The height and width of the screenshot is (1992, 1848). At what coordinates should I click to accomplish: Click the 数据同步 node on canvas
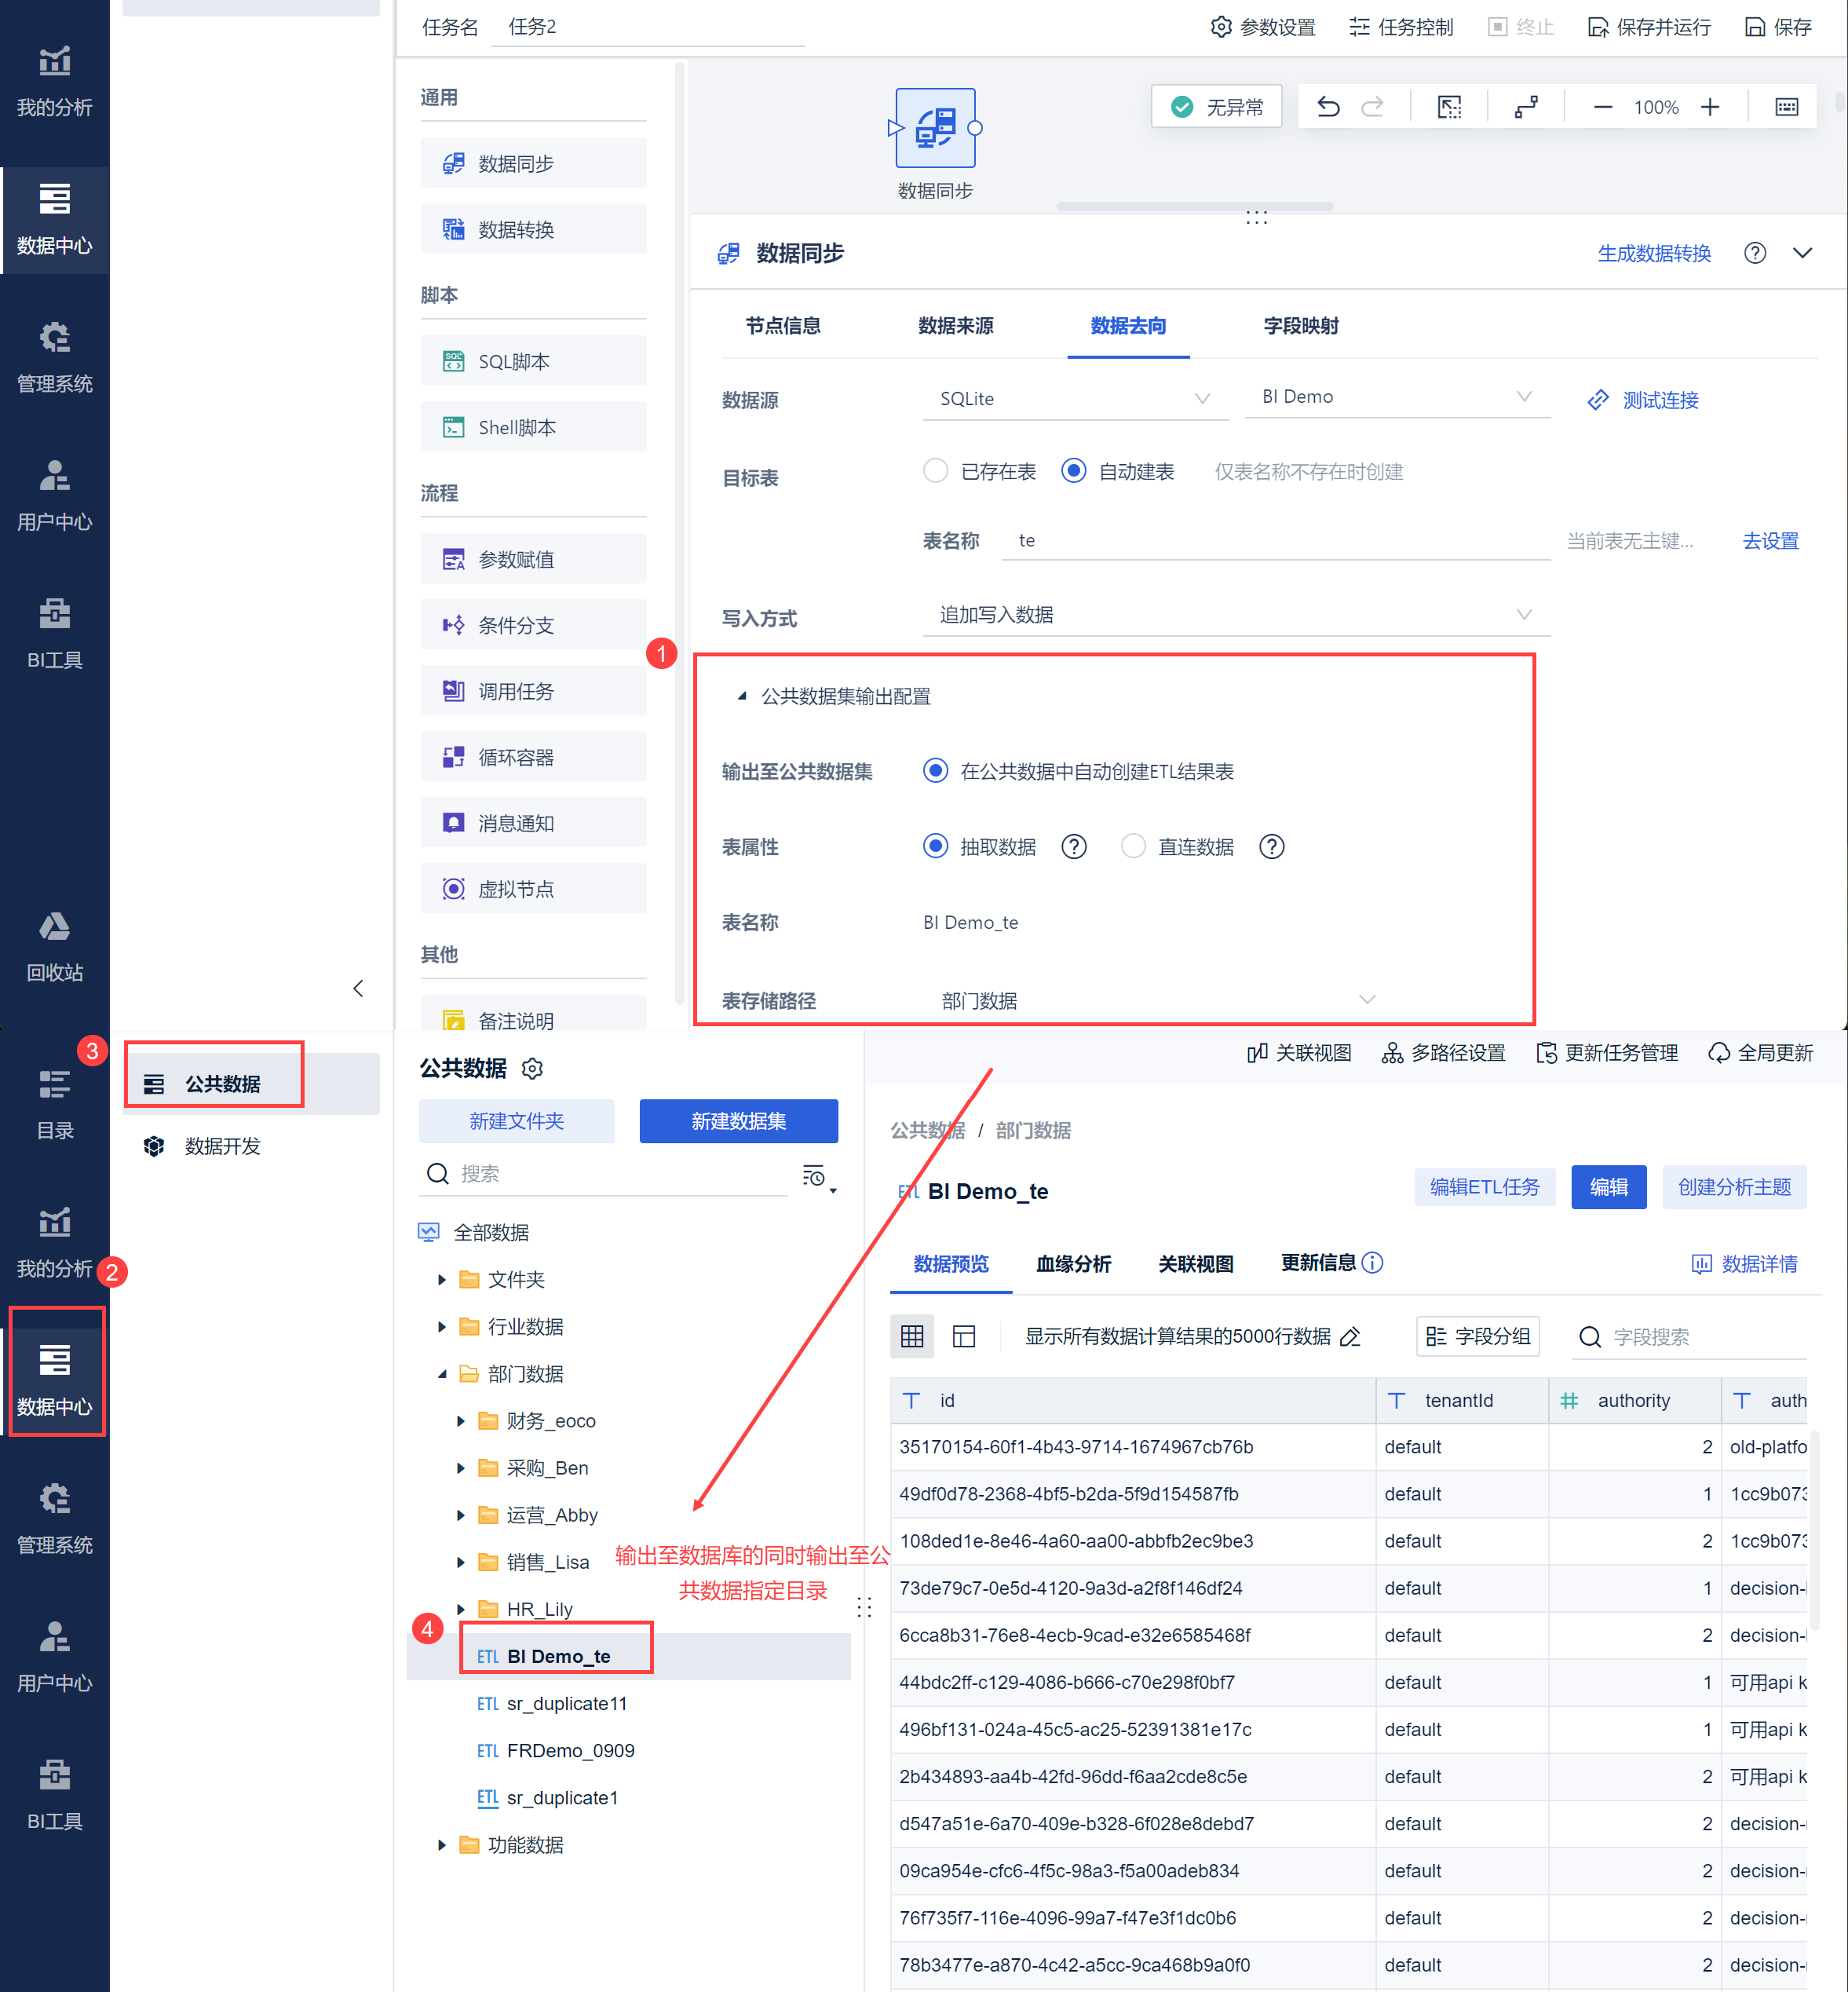pos(935,129)
